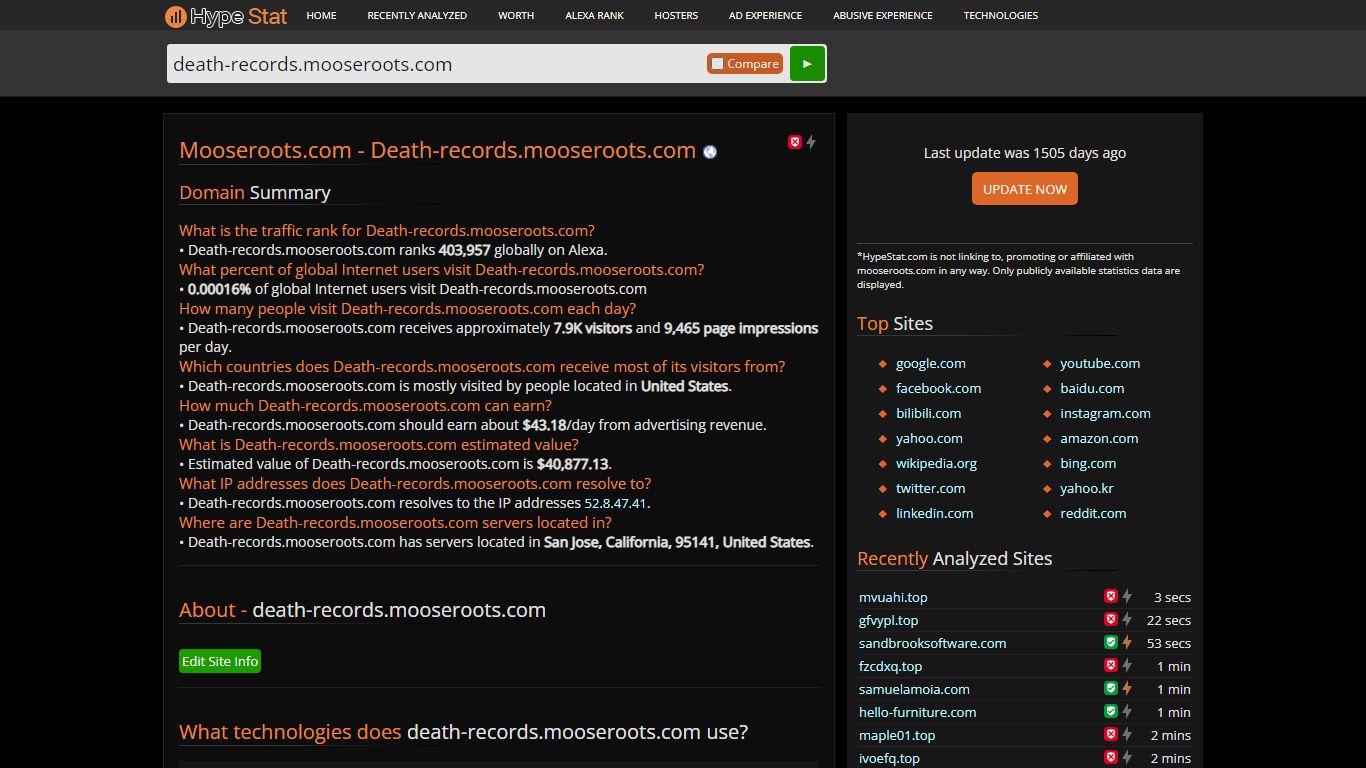Open the google.com top site link
This screenshot has height=768, width=1366.
point(931,363)
